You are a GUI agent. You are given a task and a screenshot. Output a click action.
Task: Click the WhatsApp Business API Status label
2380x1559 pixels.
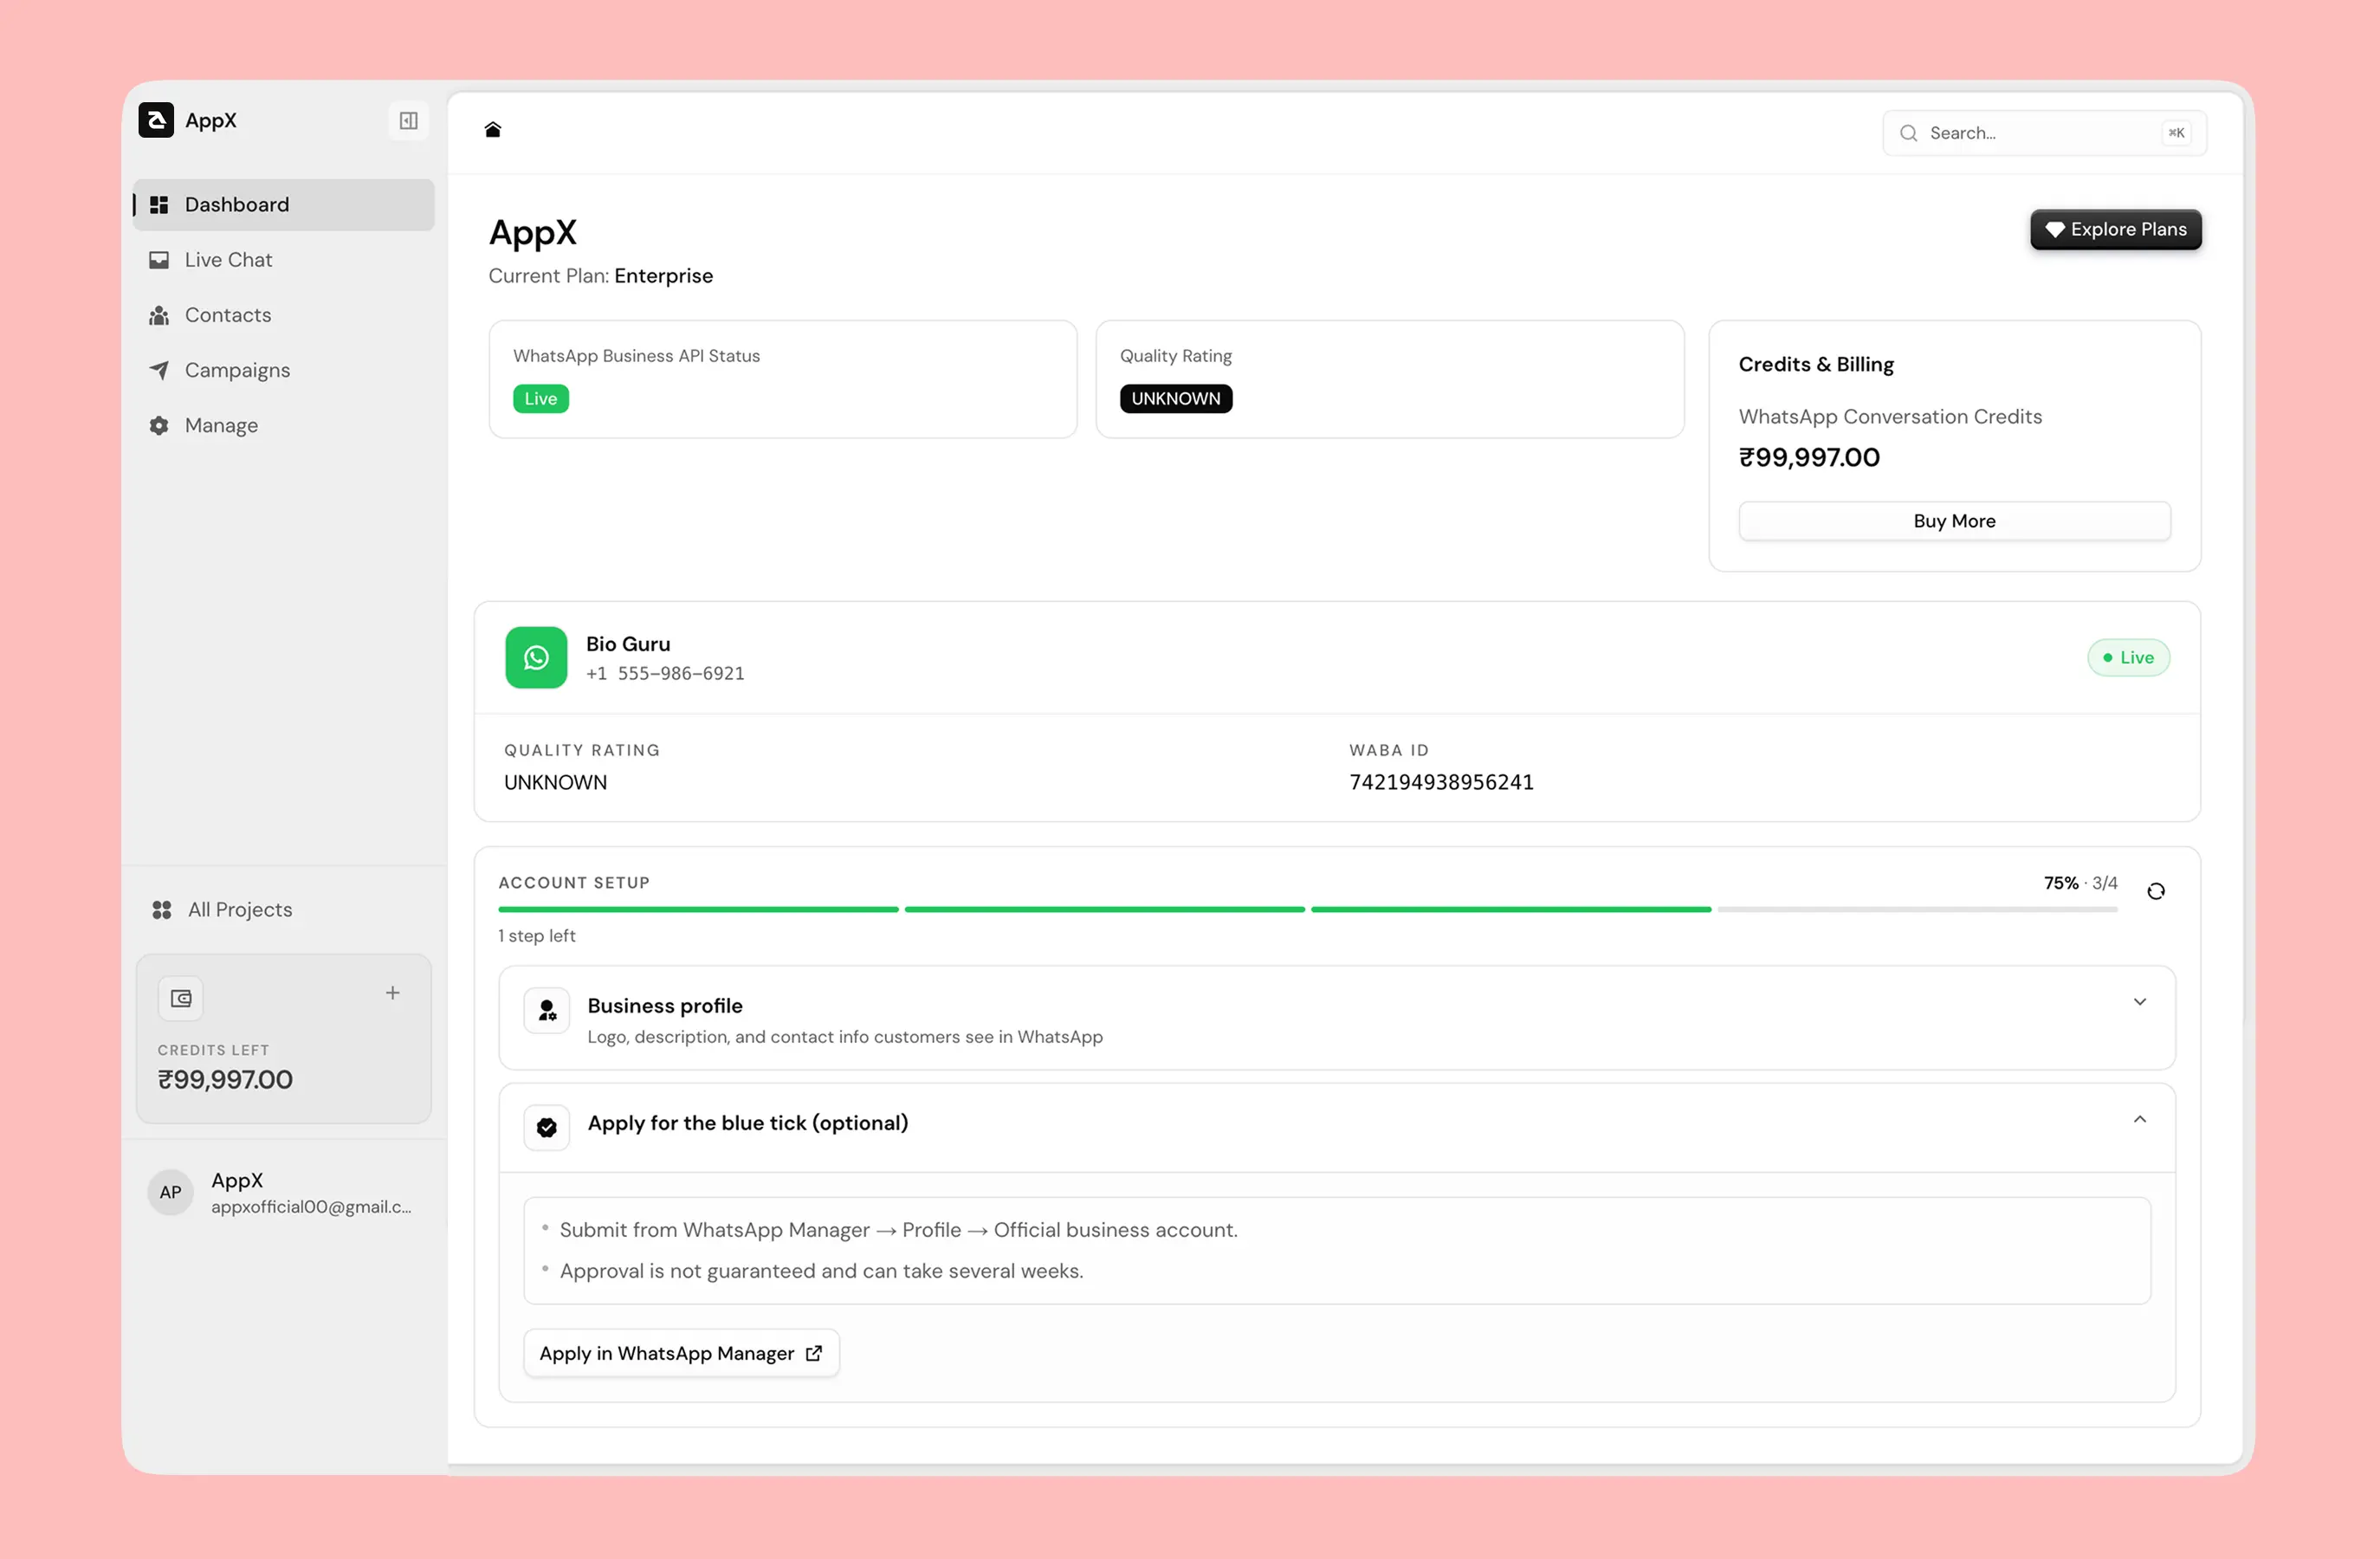(636, 356)
